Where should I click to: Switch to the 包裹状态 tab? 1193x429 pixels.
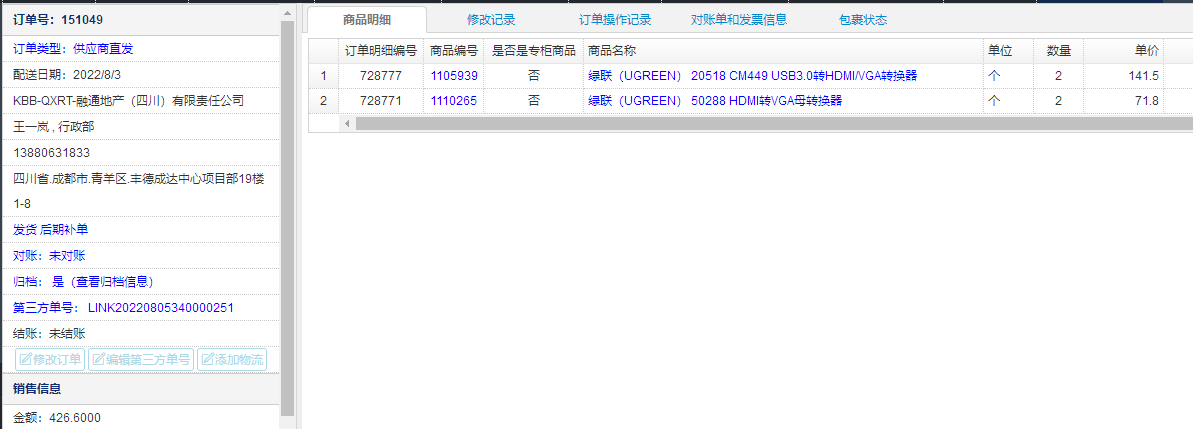(863, 20)
